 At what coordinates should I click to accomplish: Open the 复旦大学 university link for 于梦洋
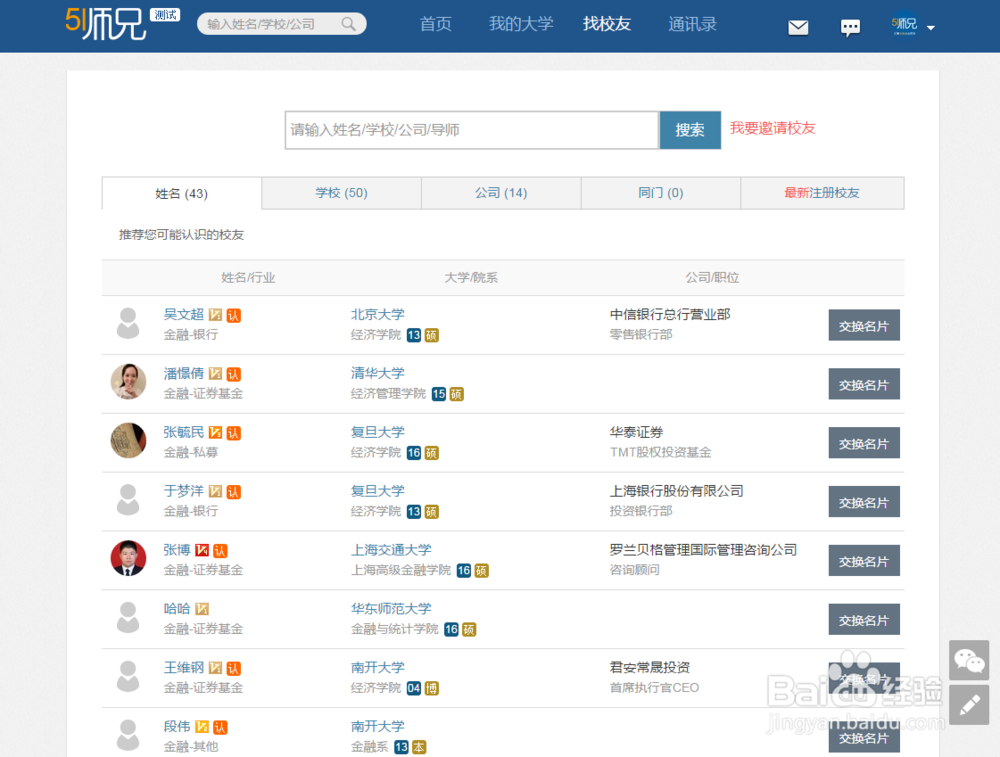coord(378,490)
